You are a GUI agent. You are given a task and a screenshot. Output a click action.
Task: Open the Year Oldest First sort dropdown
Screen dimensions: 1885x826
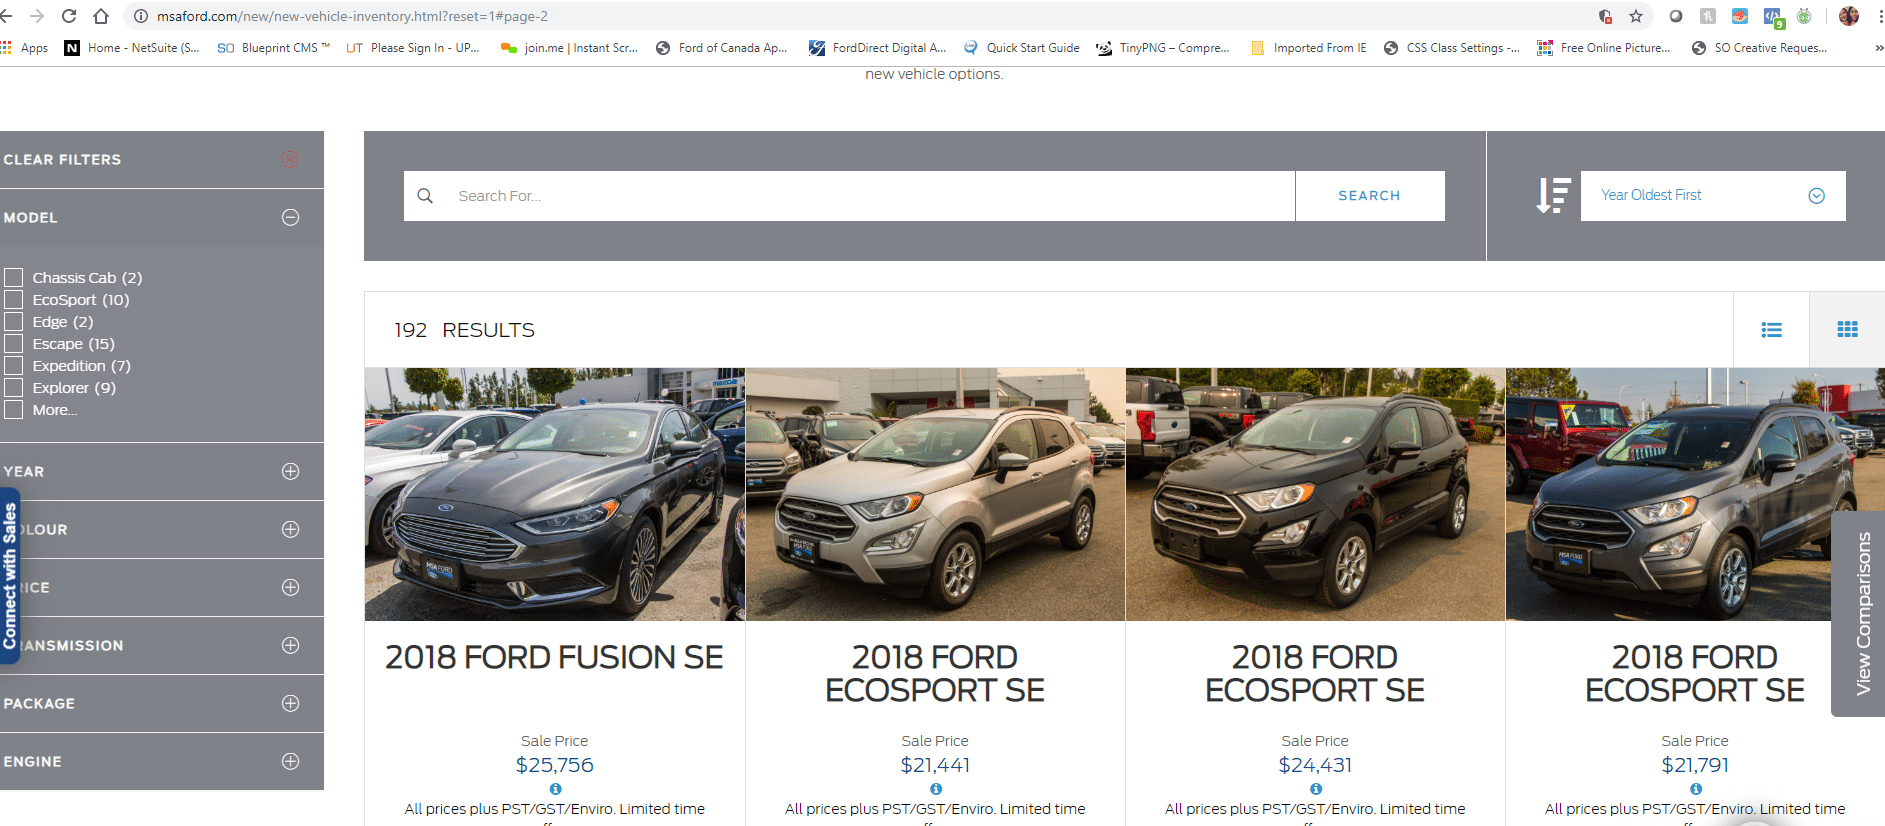[1713, 196]
